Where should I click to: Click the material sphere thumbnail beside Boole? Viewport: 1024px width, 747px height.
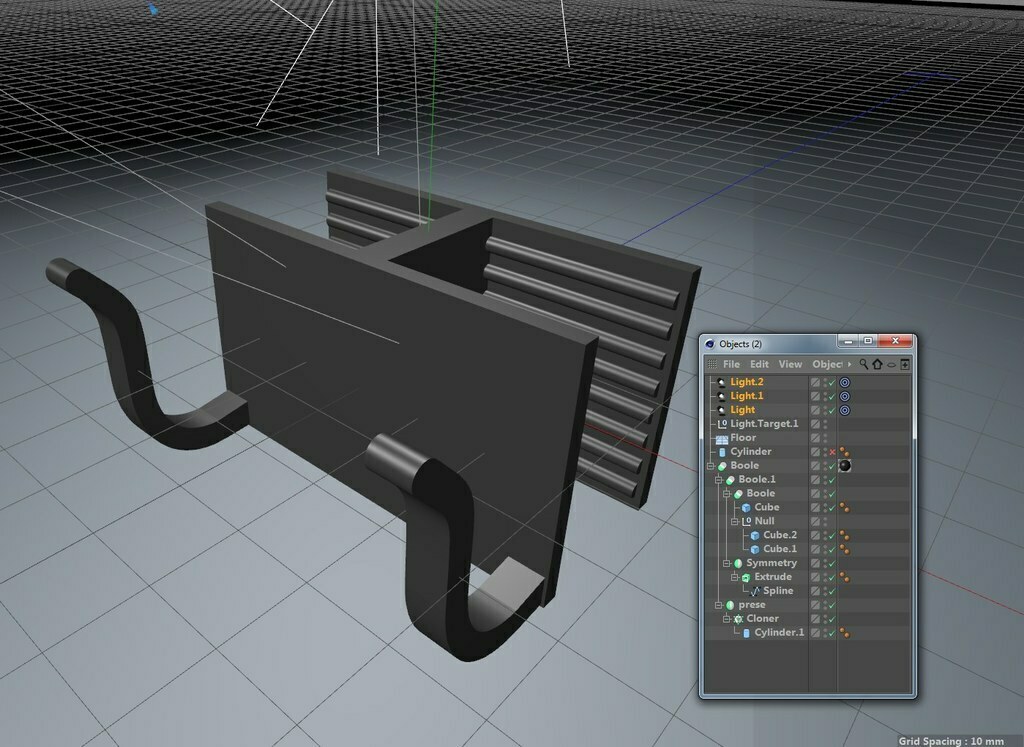[845, 466]
